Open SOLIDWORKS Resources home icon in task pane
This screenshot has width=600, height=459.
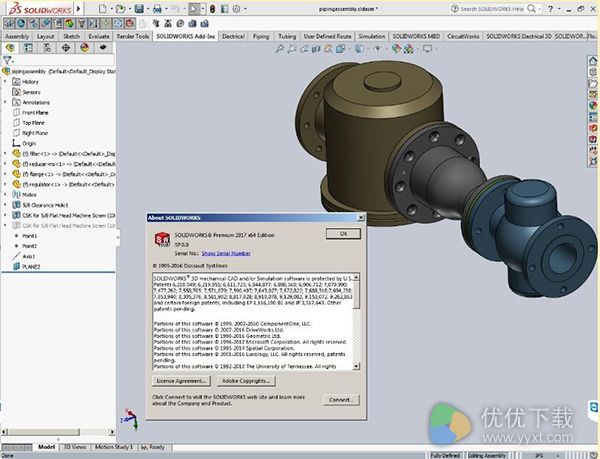tap(593, 61)
